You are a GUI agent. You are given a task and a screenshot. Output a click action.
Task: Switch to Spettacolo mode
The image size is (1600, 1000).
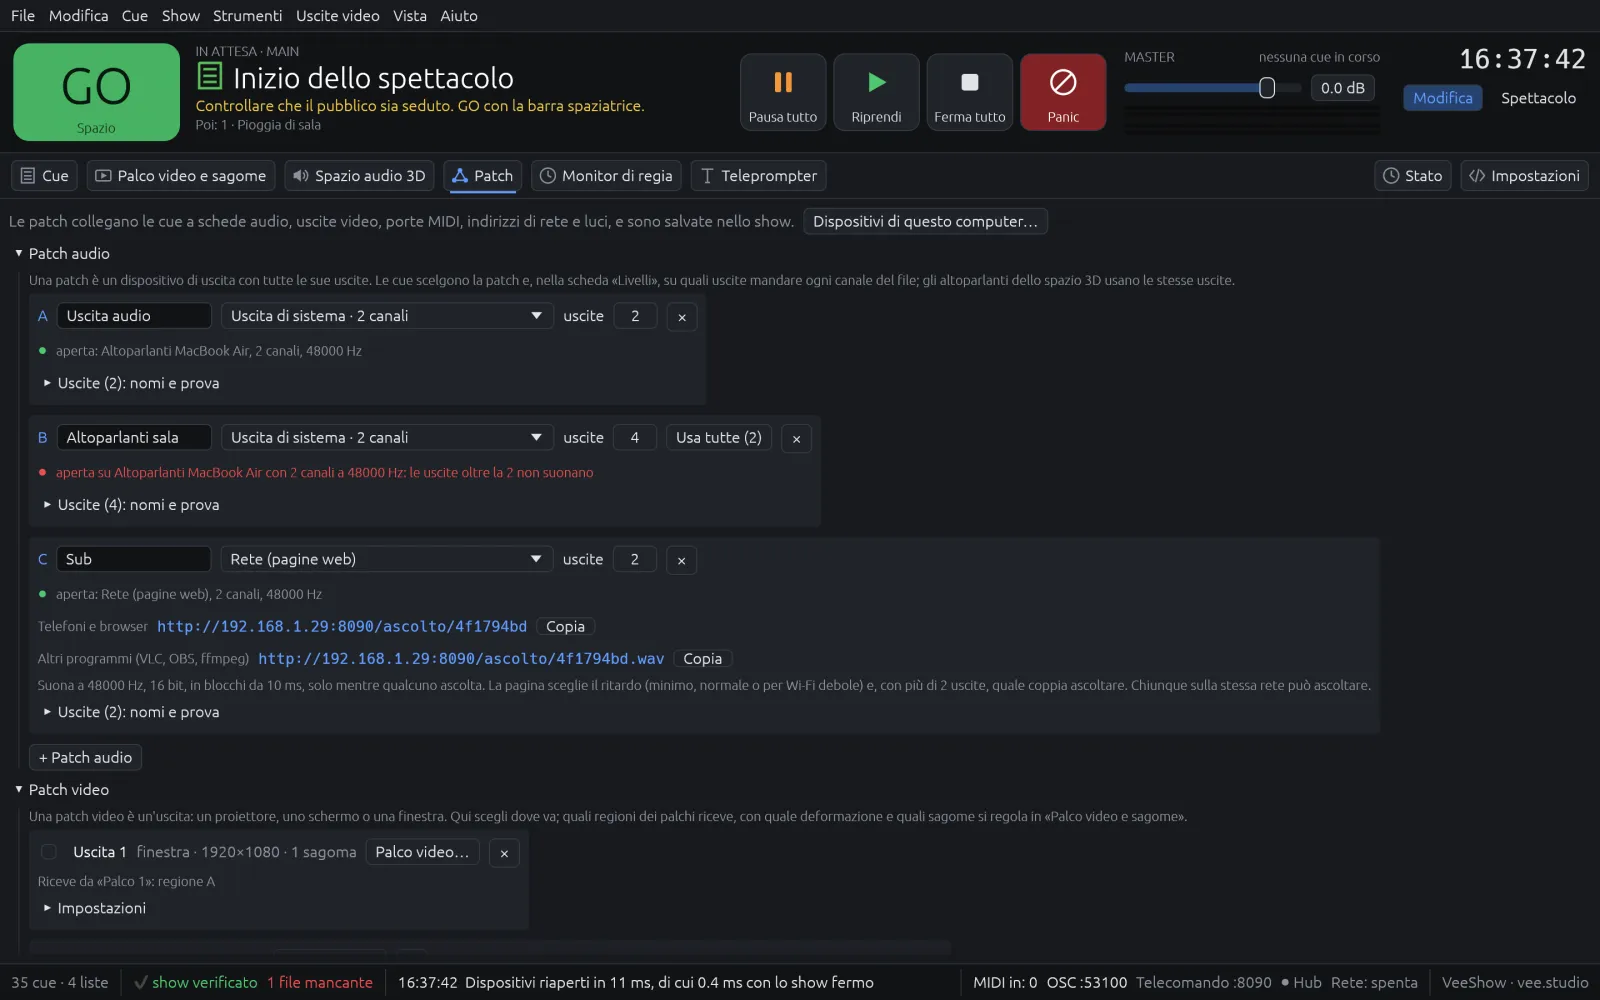(x=1538, y=98)
